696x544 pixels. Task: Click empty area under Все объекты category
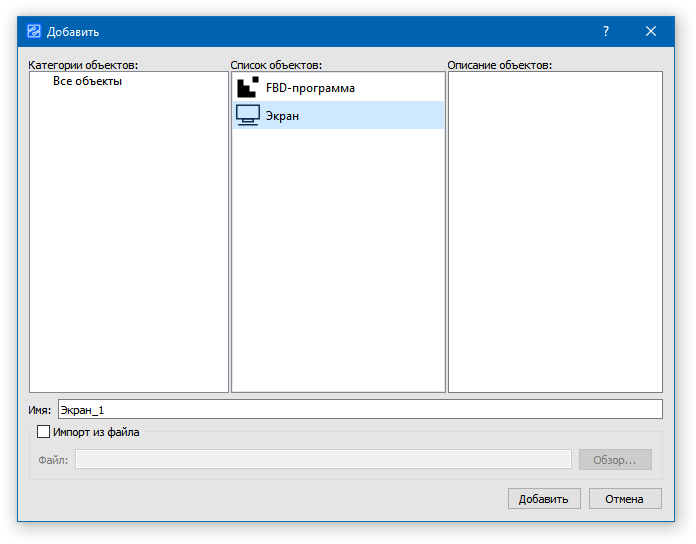coord(129,240)
